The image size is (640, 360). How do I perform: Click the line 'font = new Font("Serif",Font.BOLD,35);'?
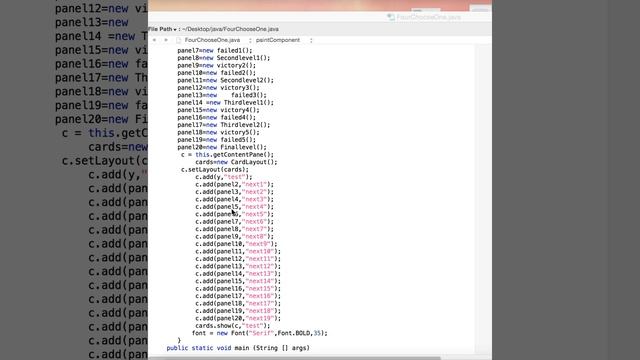click(260, 333)
